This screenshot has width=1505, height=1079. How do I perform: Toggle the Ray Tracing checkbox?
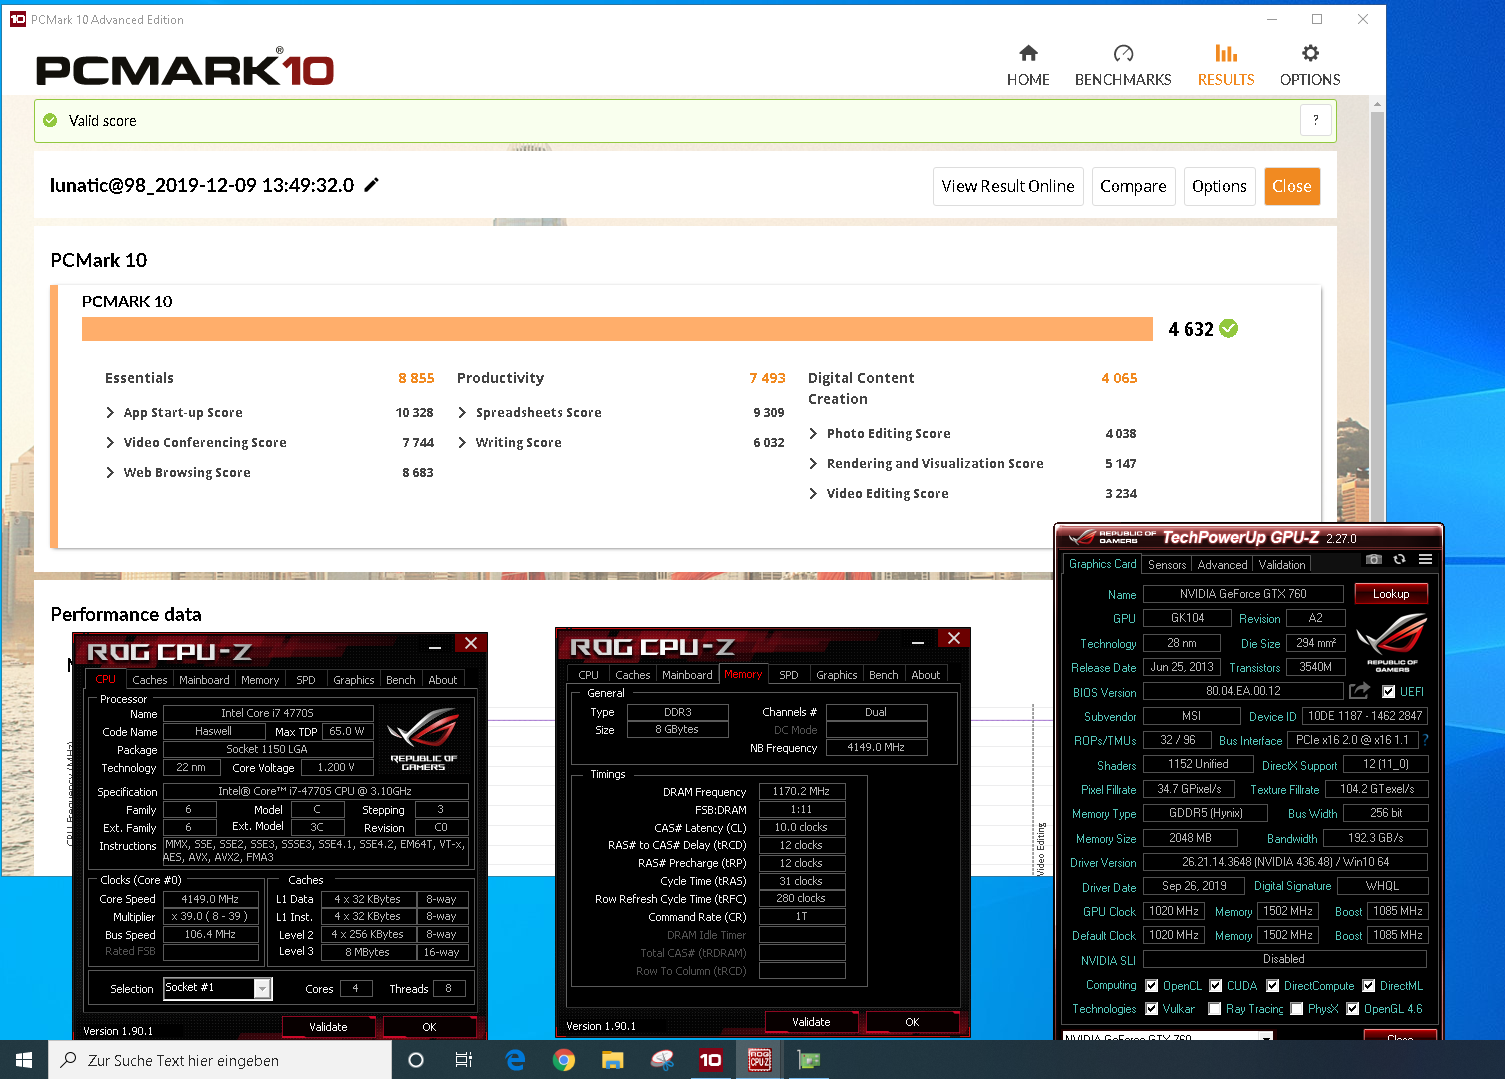tap(1214, 1008)
